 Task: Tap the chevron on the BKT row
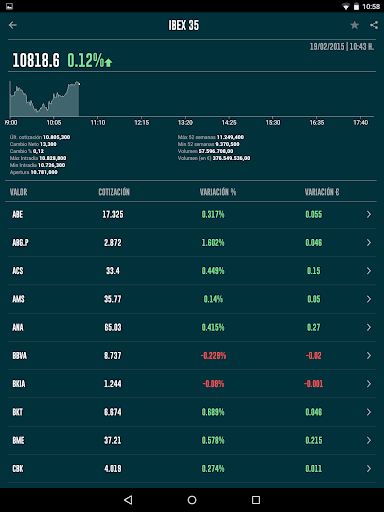click(369, 412)
